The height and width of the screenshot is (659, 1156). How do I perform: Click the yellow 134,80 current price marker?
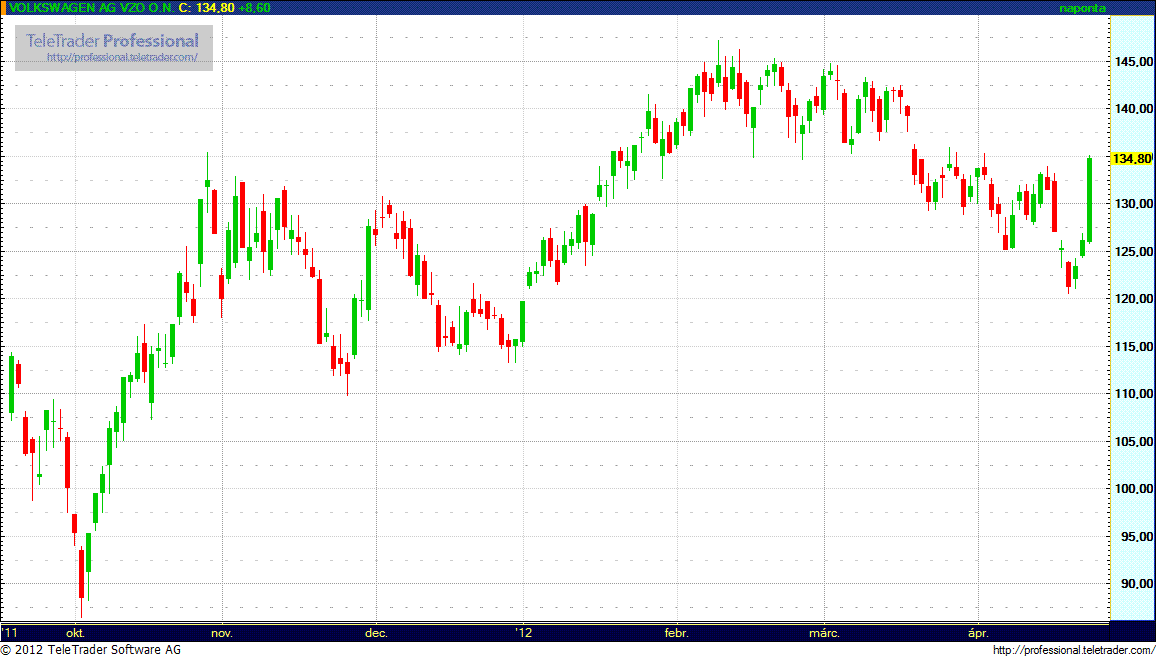1131,158
